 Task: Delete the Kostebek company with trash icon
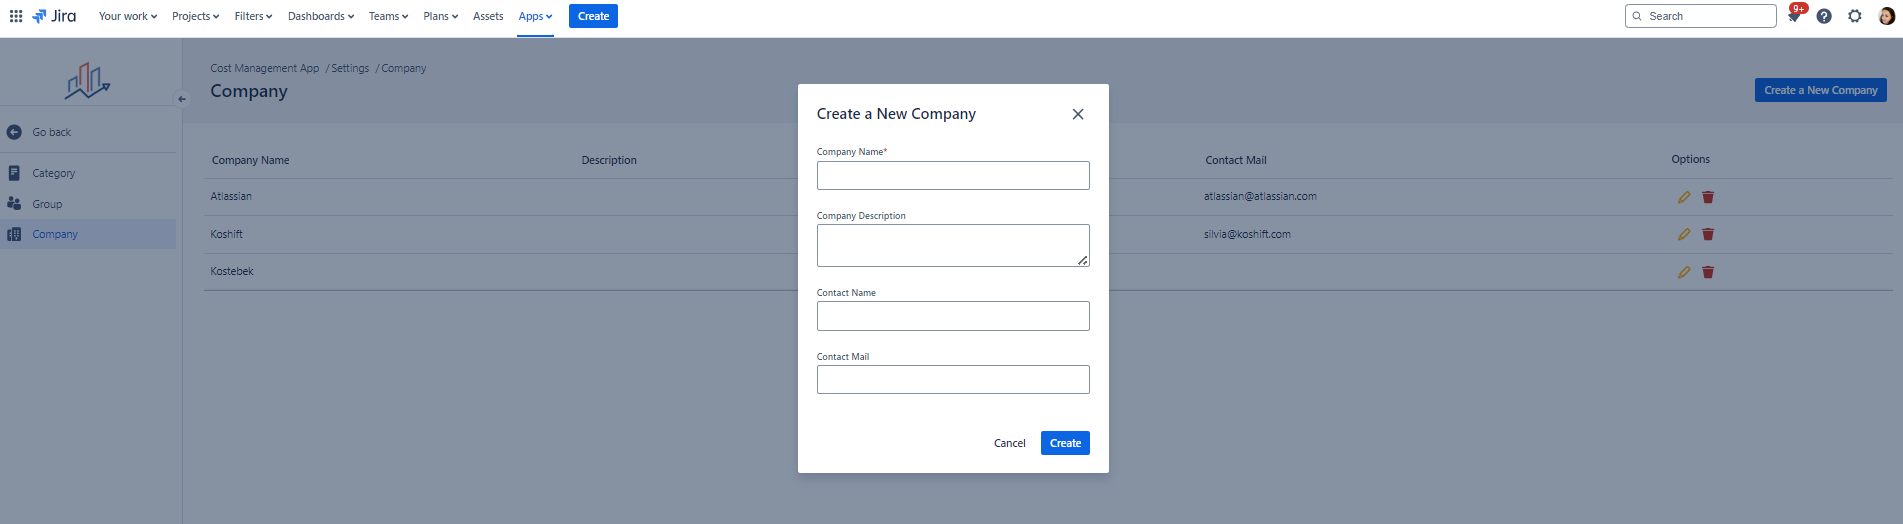coord(1708,272)
